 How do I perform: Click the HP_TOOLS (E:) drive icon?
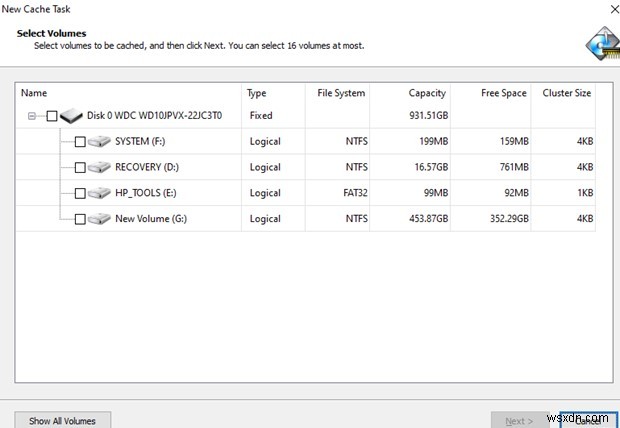99,193
